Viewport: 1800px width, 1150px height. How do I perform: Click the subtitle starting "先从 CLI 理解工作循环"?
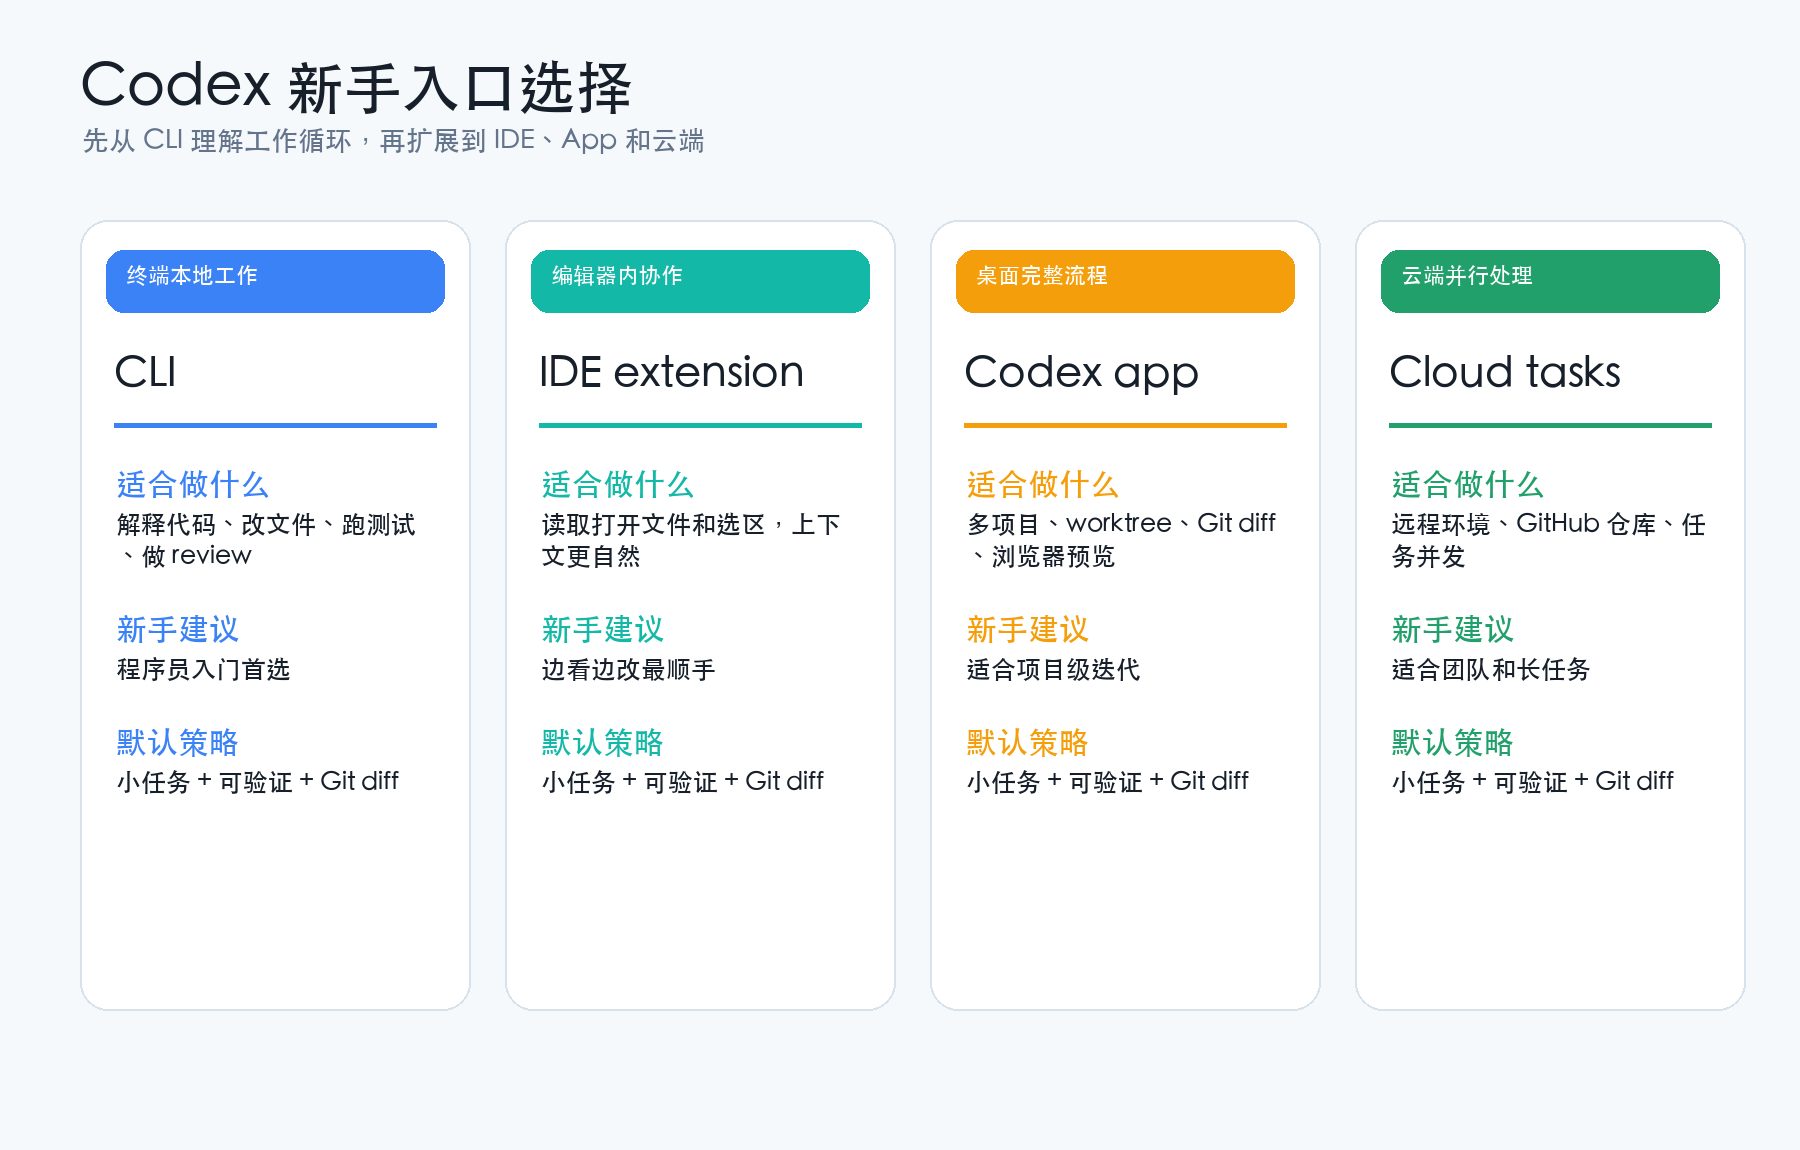click(x=393, y=140)
